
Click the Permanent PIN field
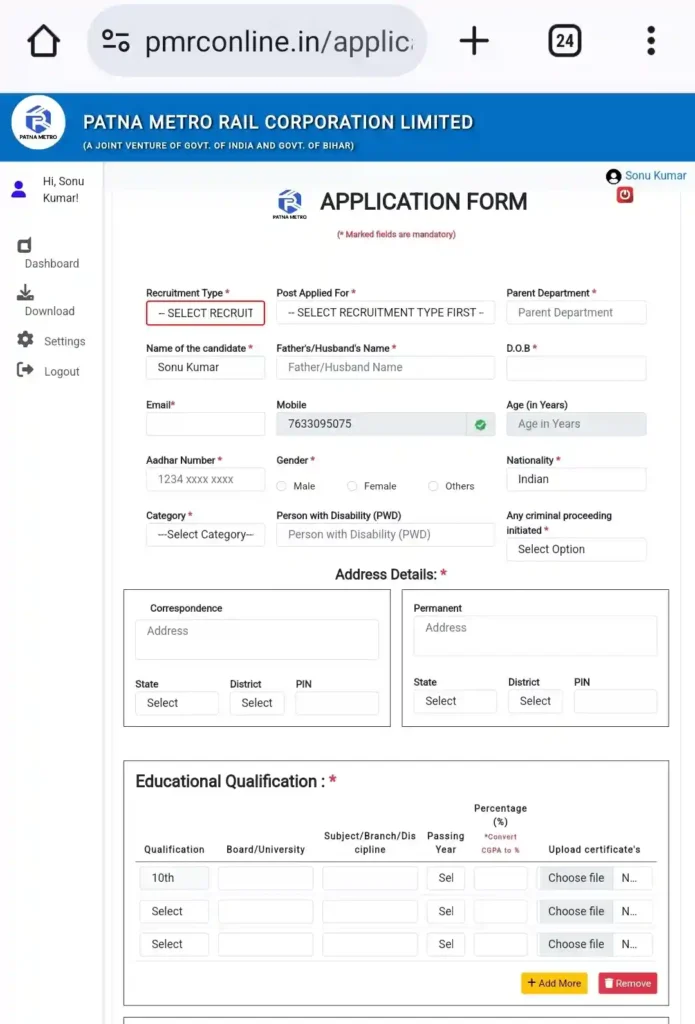[615, 701]
